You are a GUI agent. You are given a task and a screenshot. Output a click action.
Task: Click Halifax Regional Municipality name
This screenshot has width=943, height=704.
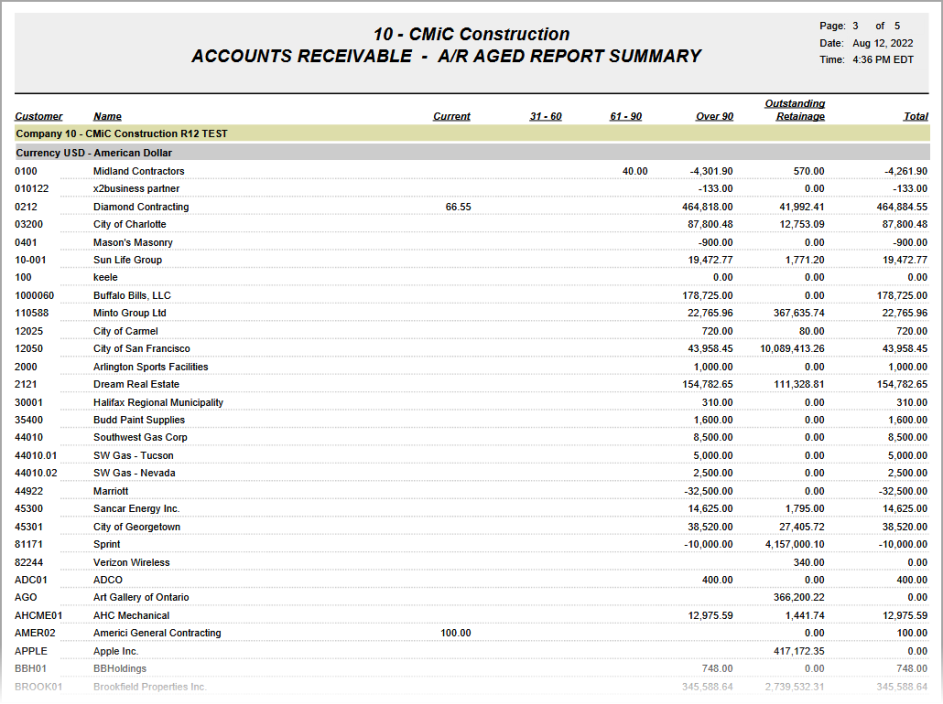point(158,403)
